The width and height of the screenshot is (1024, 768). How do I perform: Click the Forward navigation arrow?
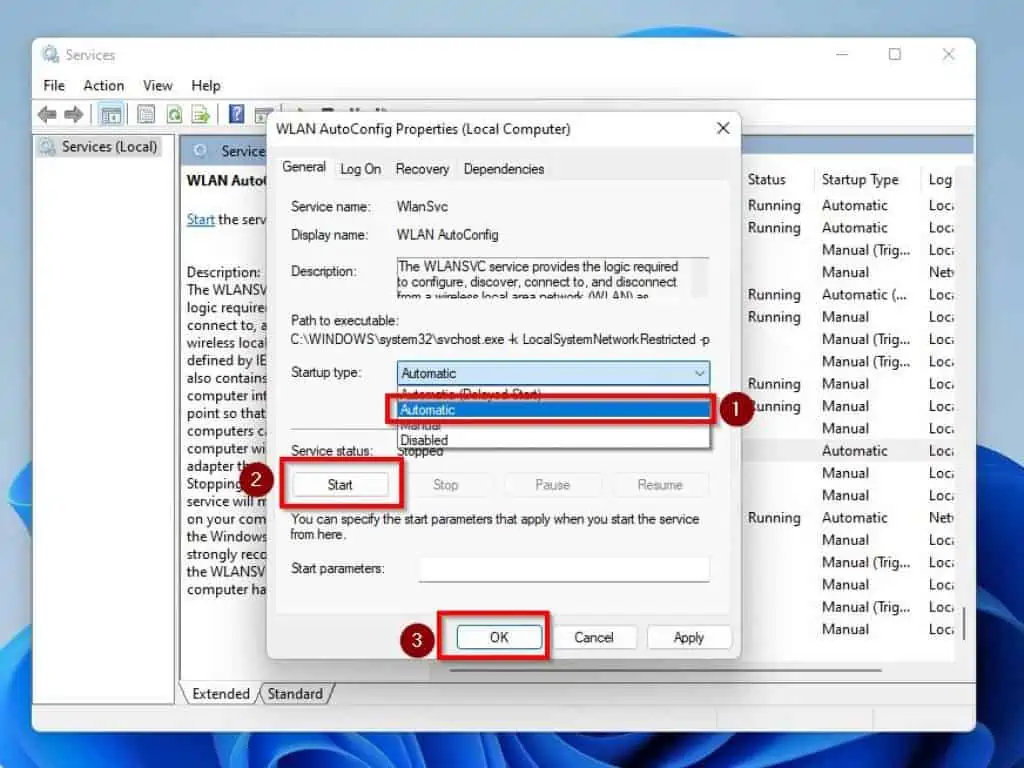pos(73,114)
